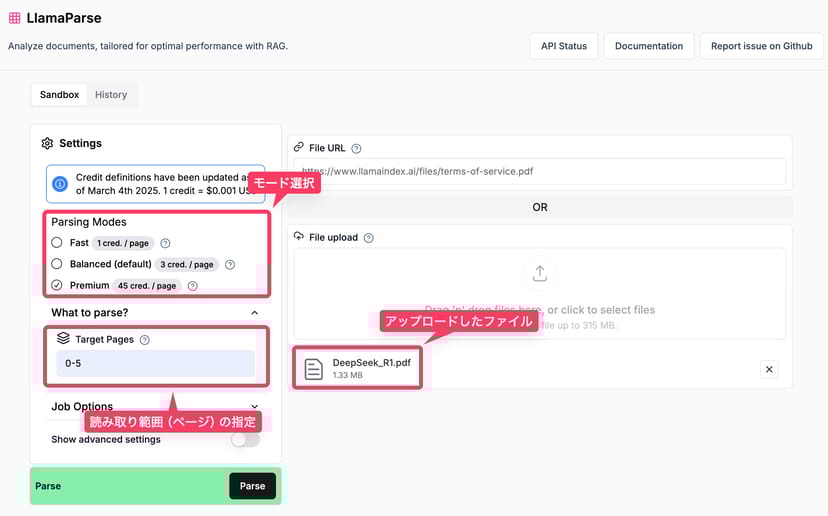Screen dimensions: 828x516
Task: Open the Sandbox tab
Action: pyautogui.click(x=59, y=95)
